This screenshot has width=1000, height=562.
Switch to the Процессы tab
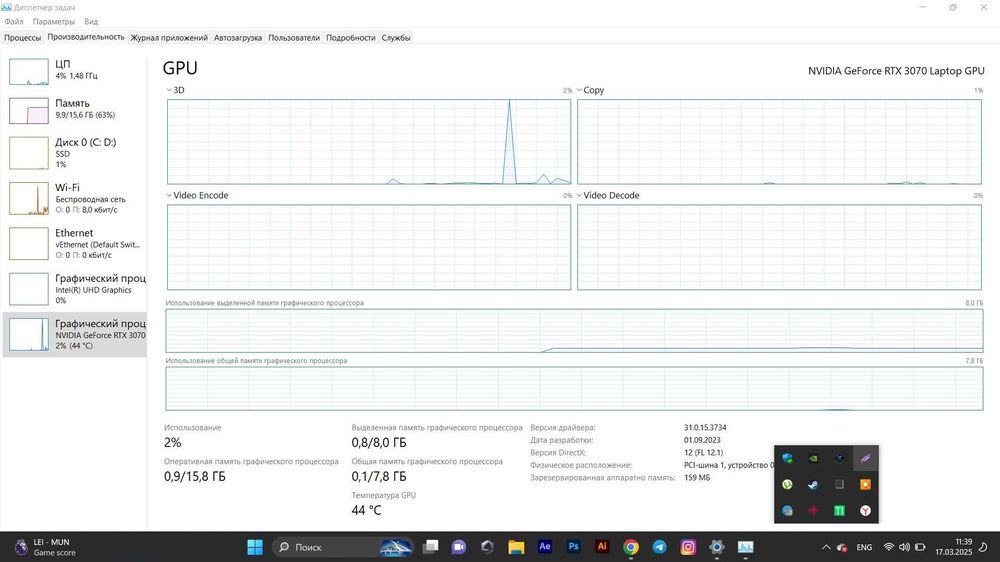(x=22, y=38)
